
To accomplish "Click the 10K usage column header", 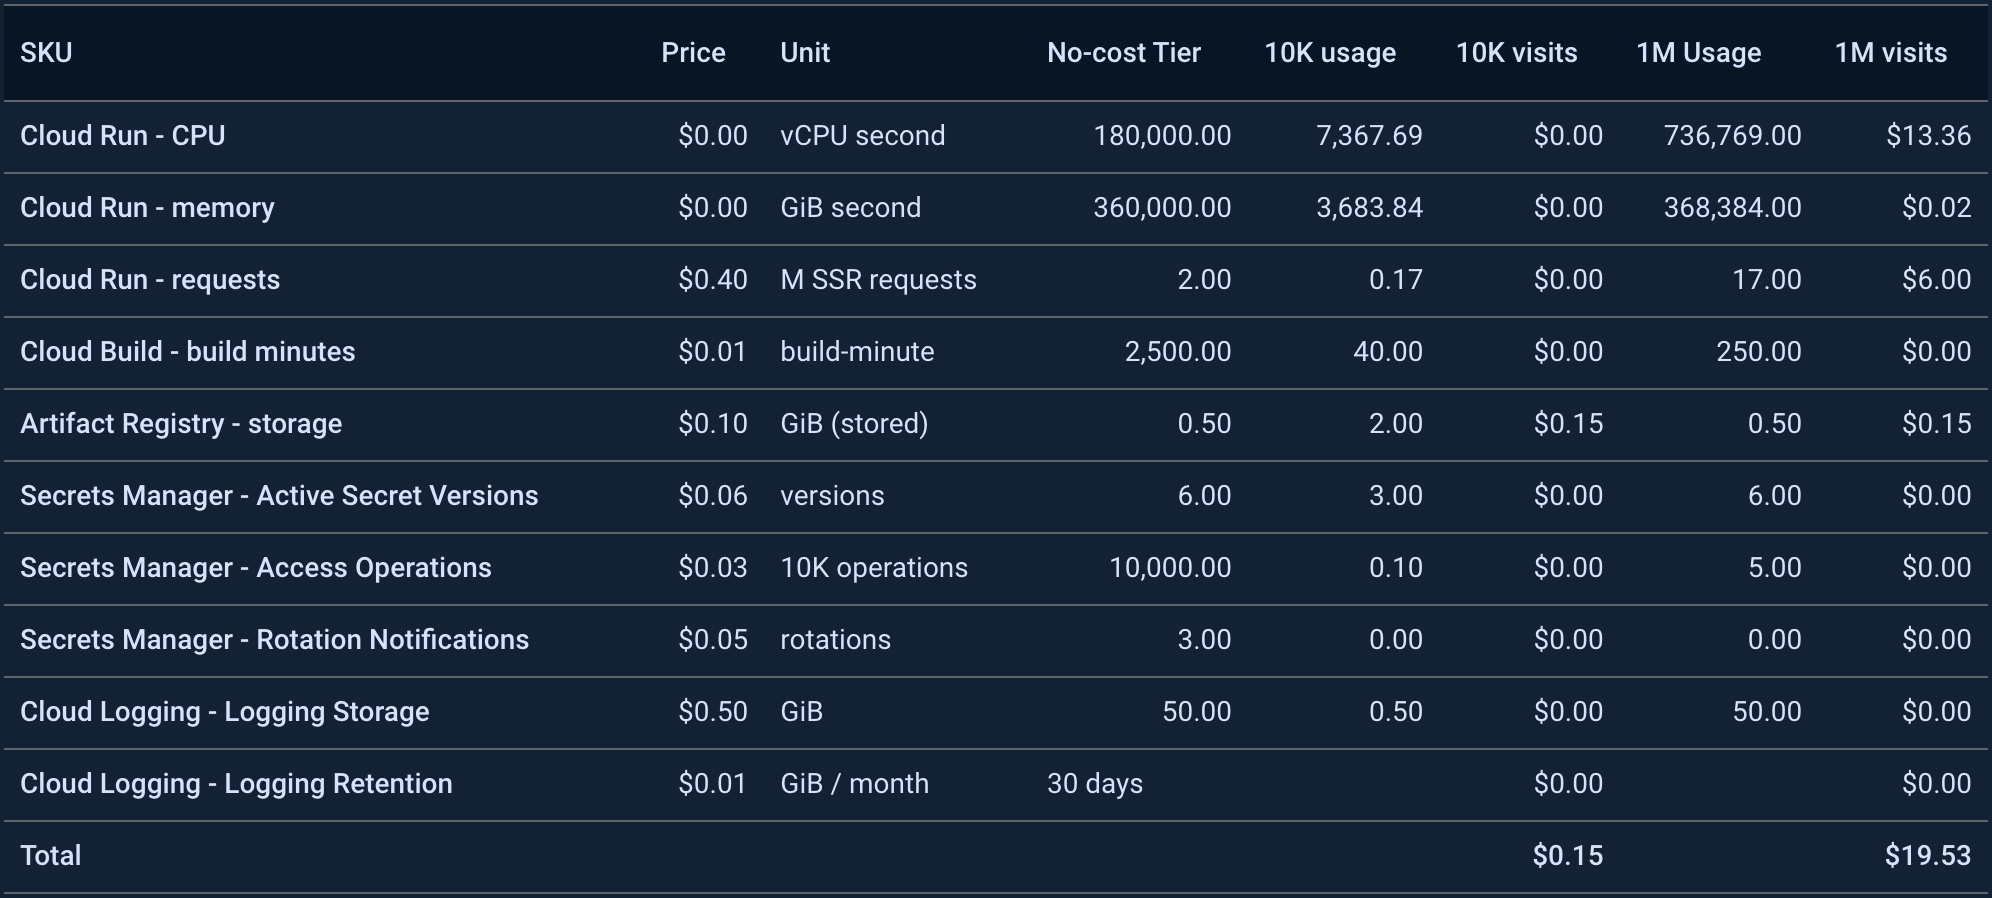I will (x=1330, y=53).
